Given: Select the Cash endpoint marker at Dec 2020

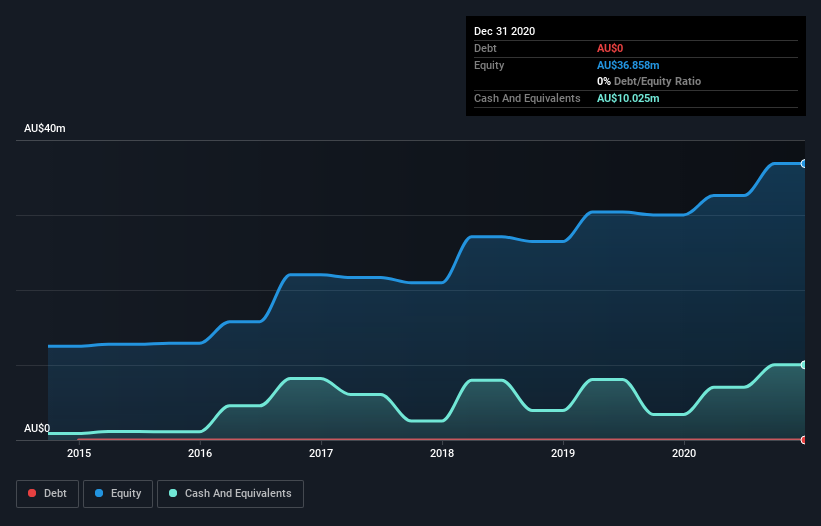Looking at the screenshot, I should tap(804, 365).
